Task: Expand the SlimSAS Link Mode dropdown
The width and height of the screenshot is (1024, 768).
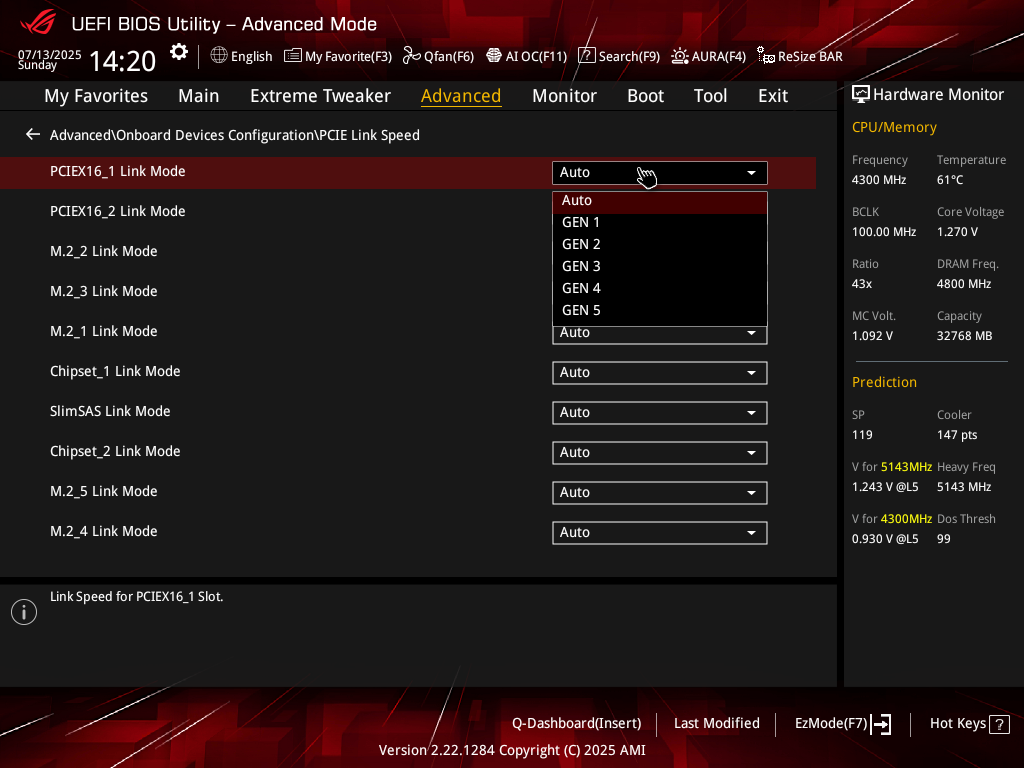Action: click(x=660, y=413)
